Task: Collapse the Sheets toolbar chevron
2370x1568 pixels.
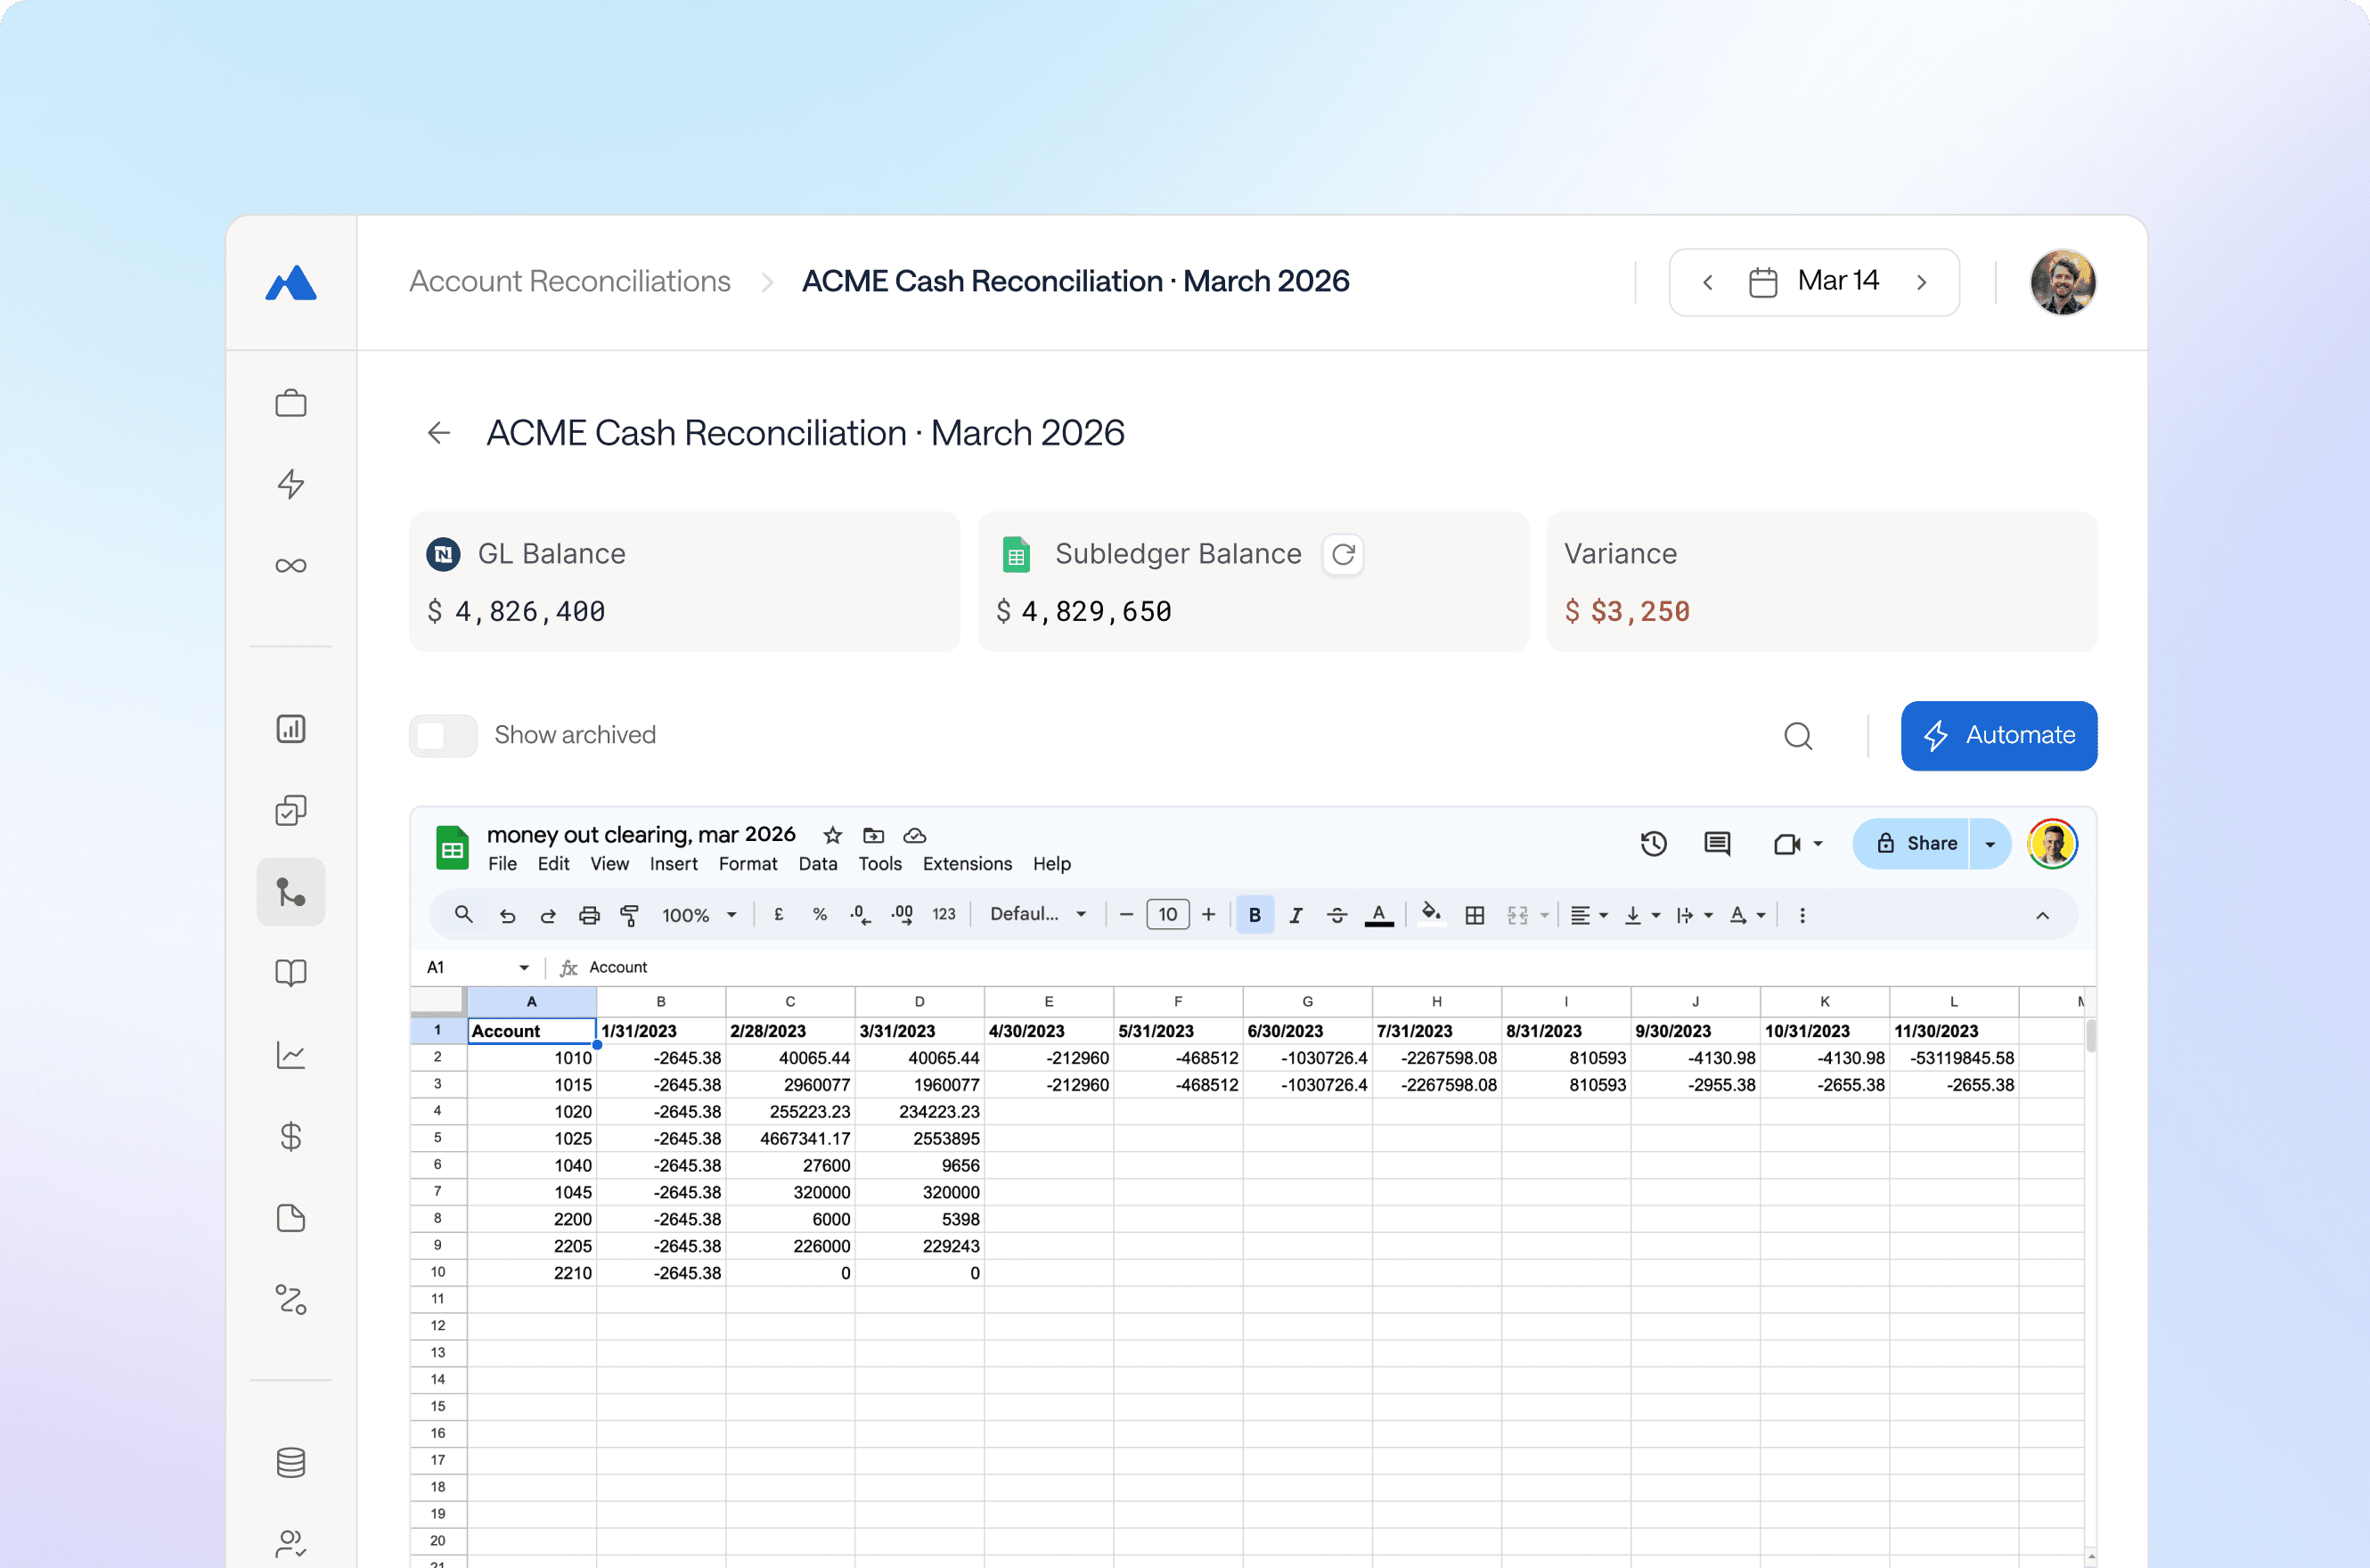Action: click(2042, 915)
